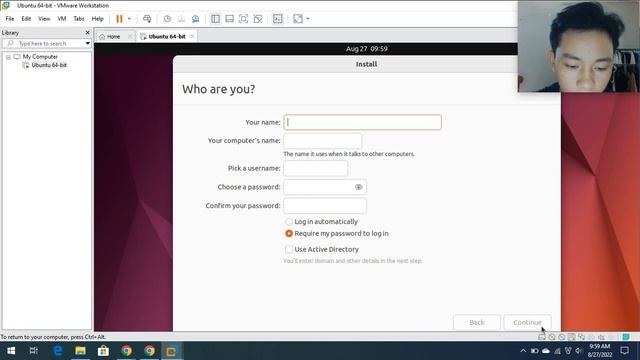Click the Confirm your password field
The image size is (640, 360).
coord(325,206)
